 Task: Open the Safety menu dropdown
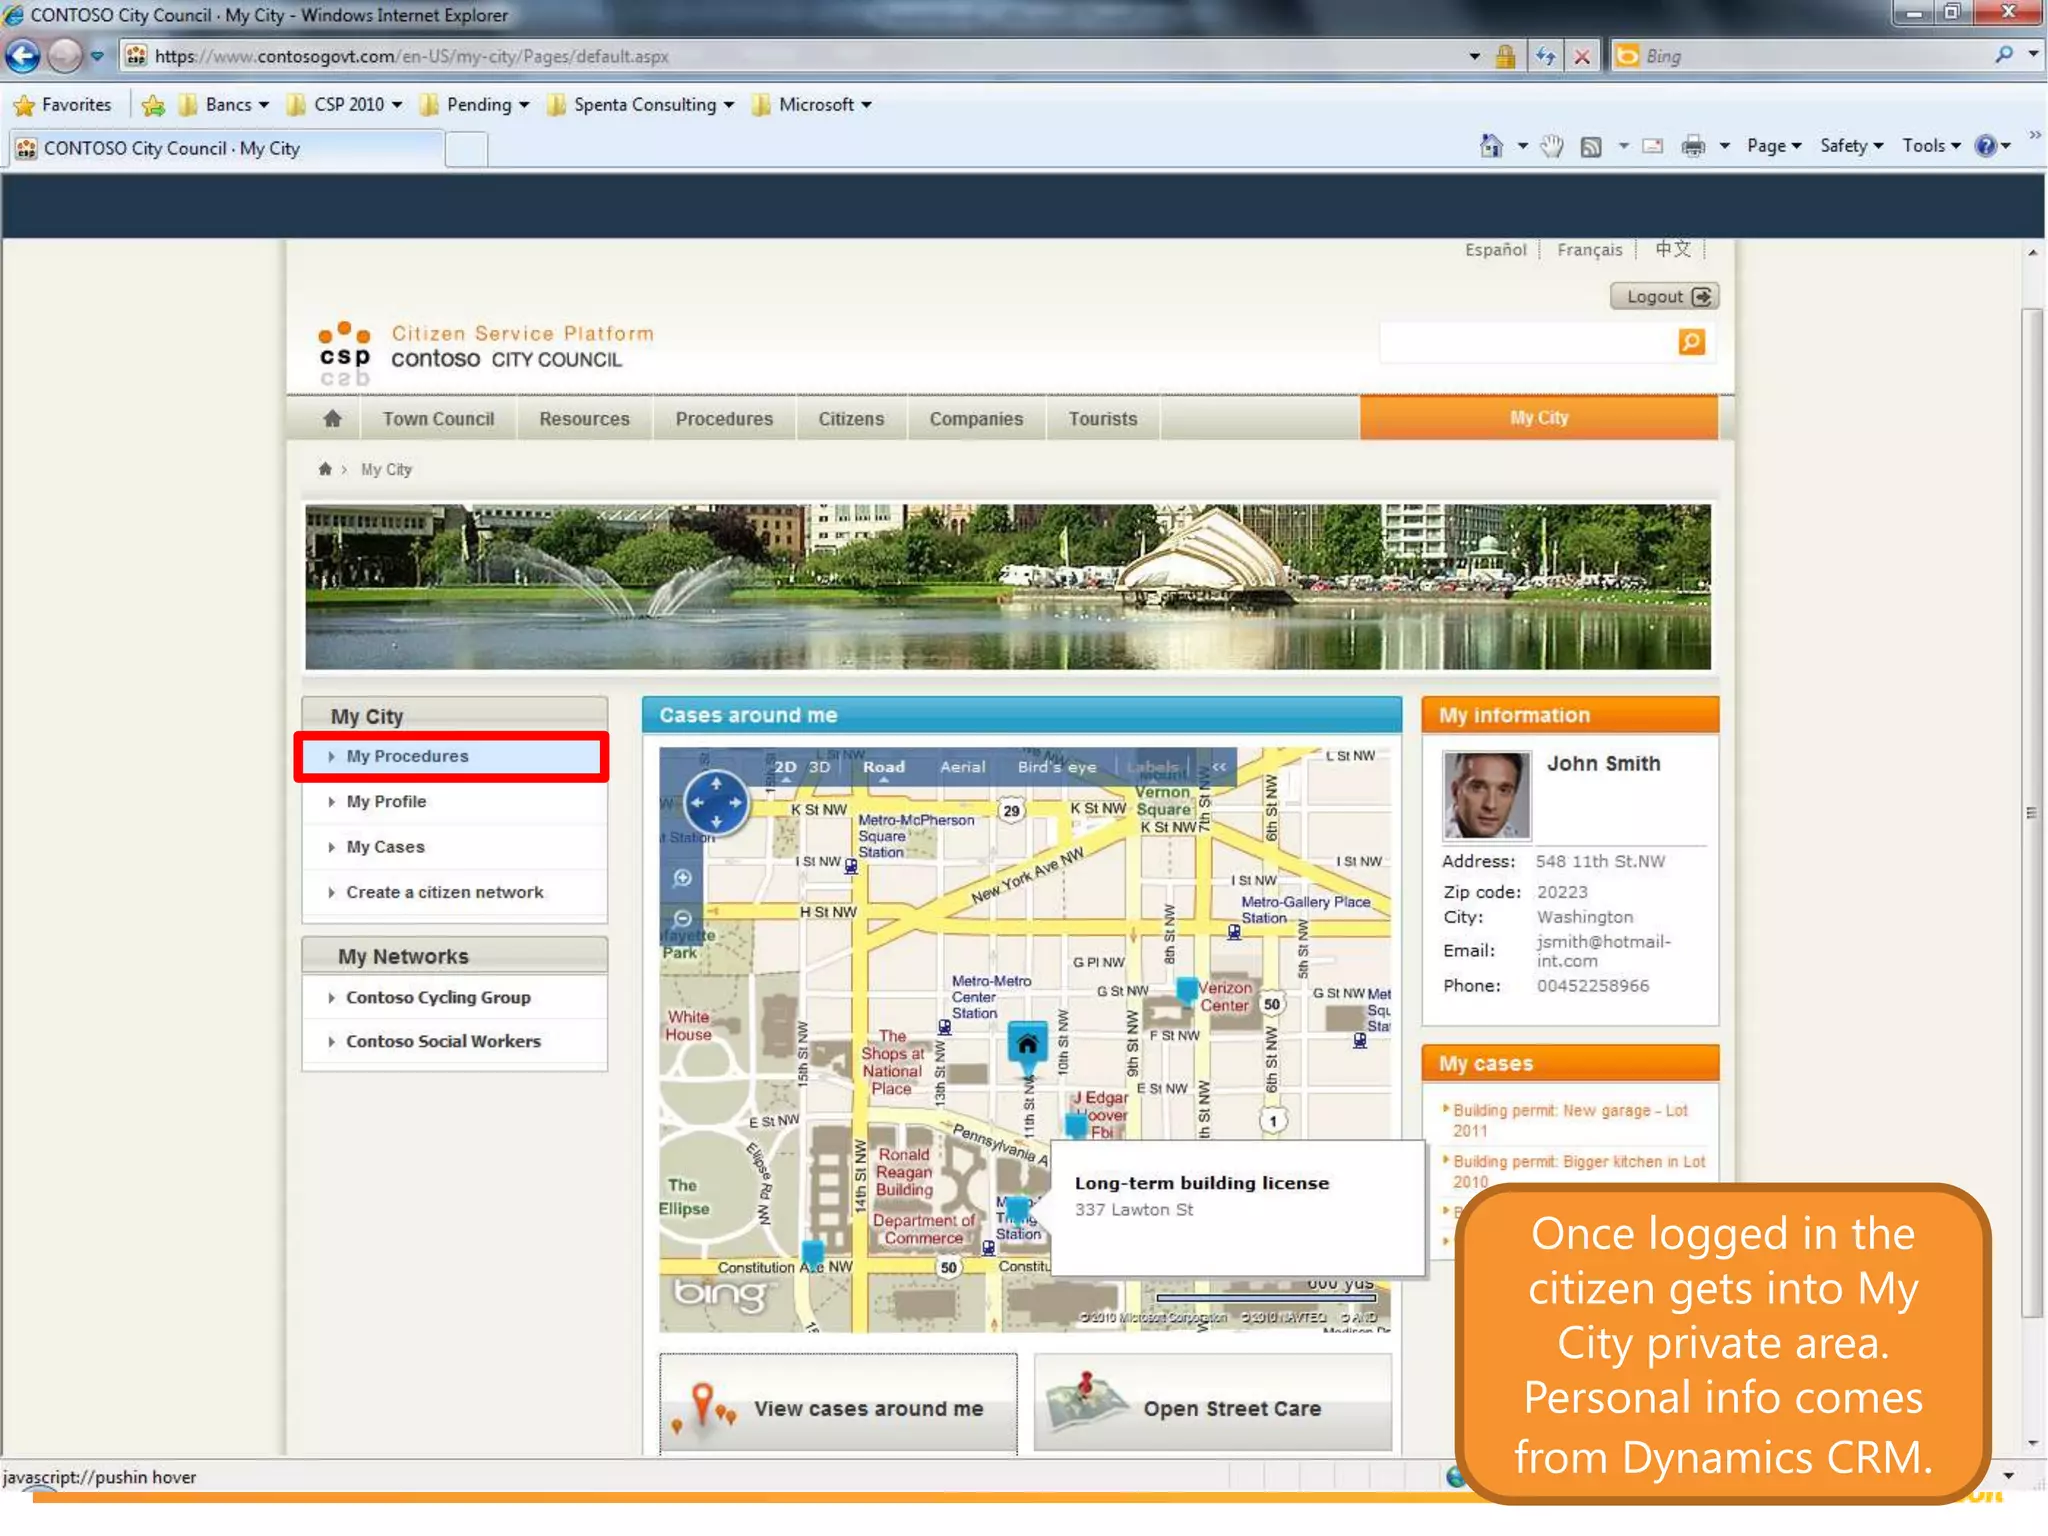(1851, 146)
